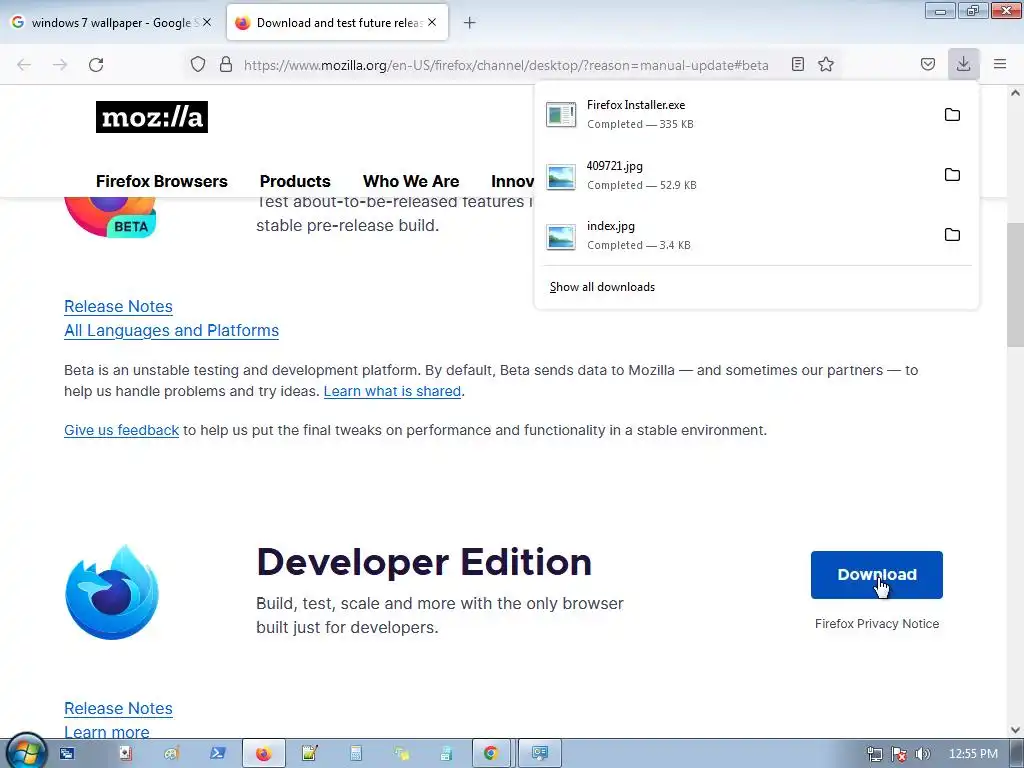Screen dimensions: 1024x768
Task: Click the browser forward arrow
Action: click(60, 65)
